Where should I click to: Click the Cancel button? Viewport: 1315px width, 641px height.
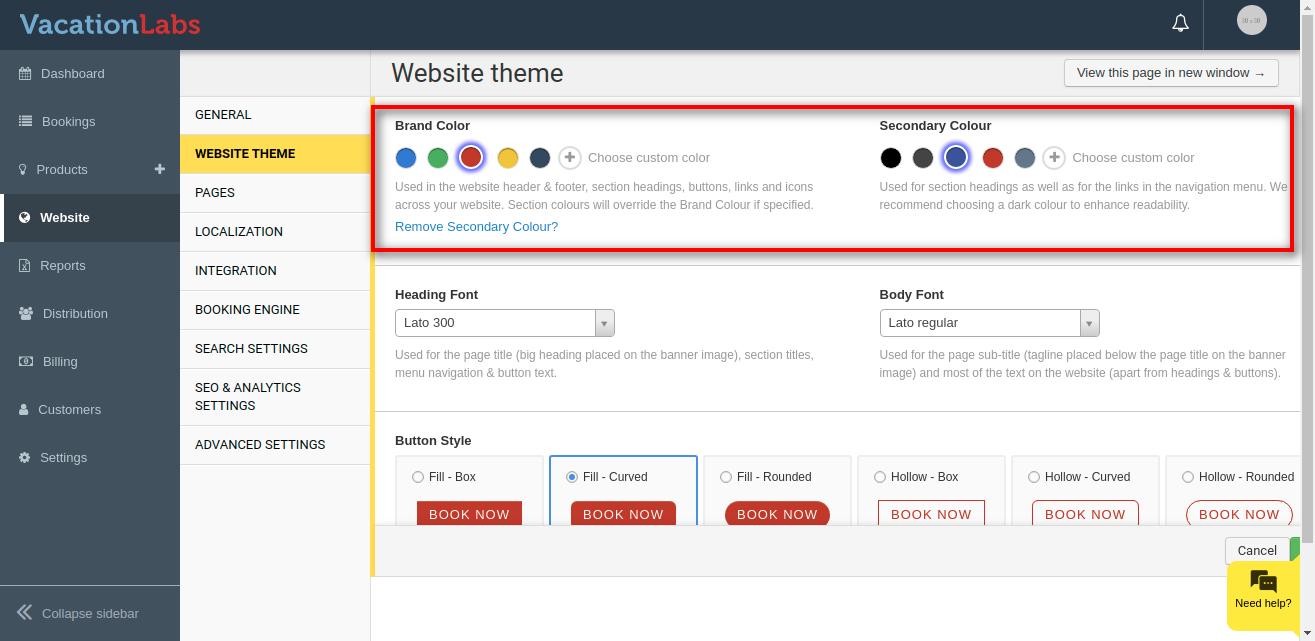1256,550
